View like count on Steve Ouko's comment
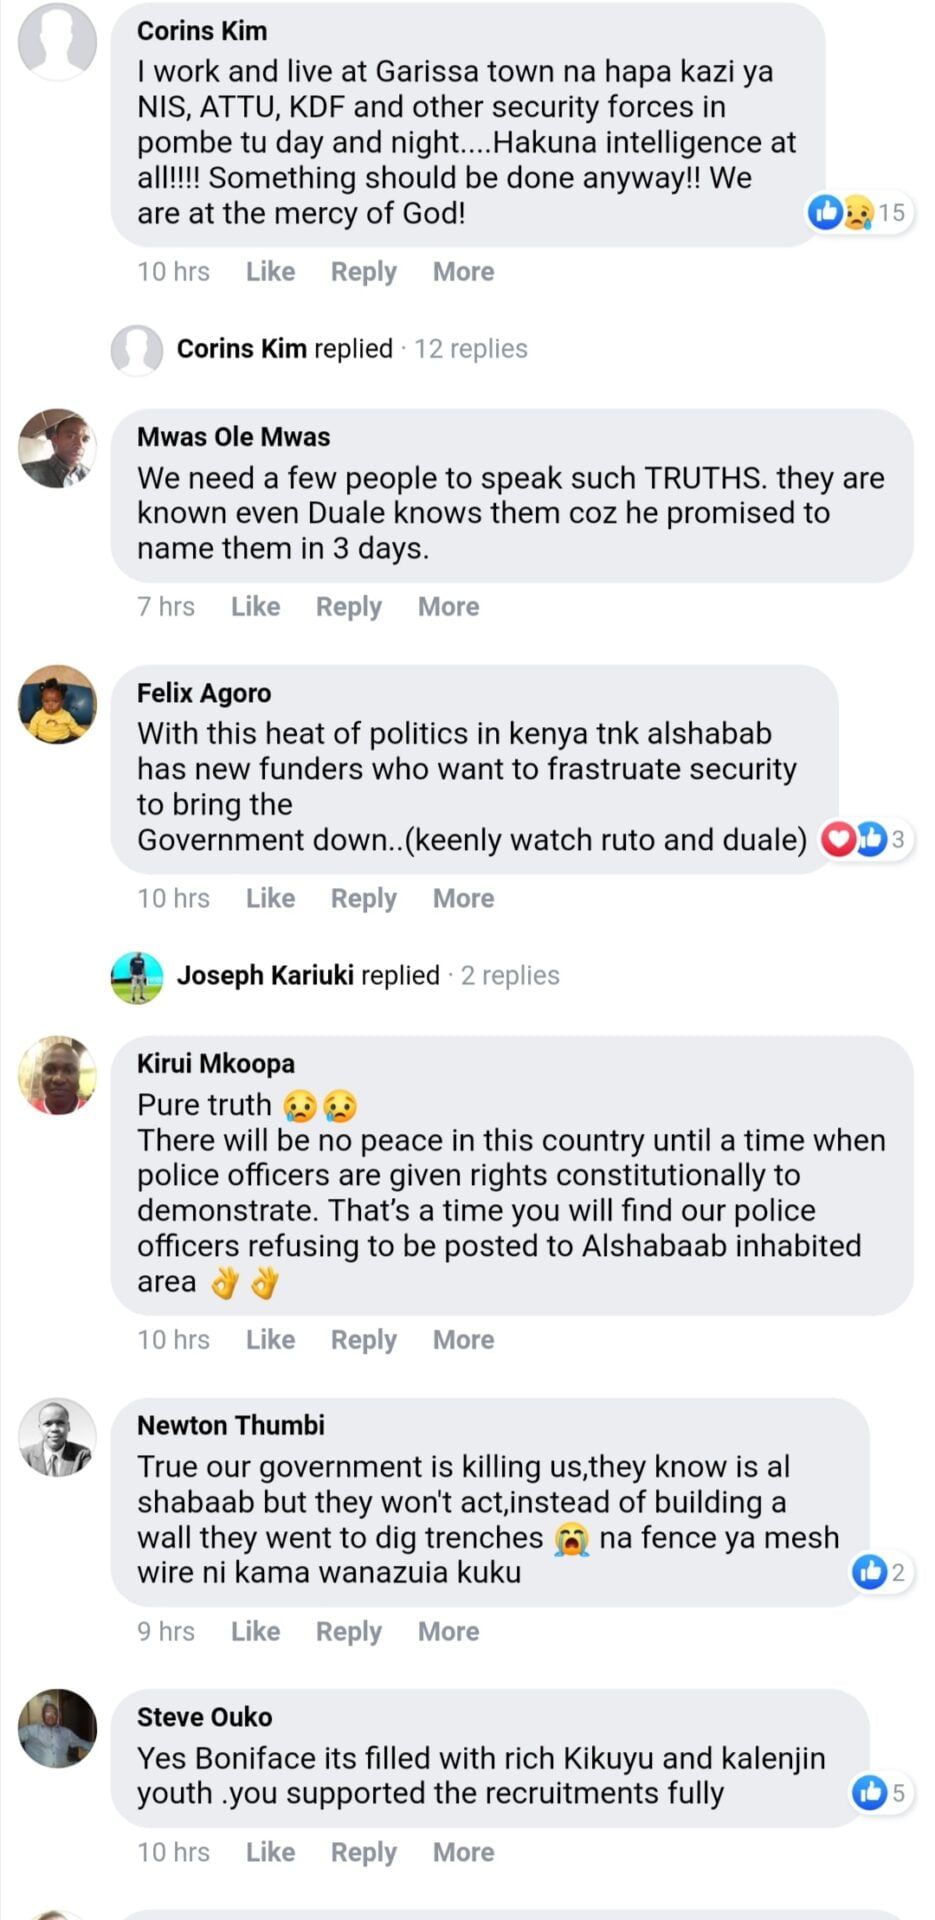 880,1793
